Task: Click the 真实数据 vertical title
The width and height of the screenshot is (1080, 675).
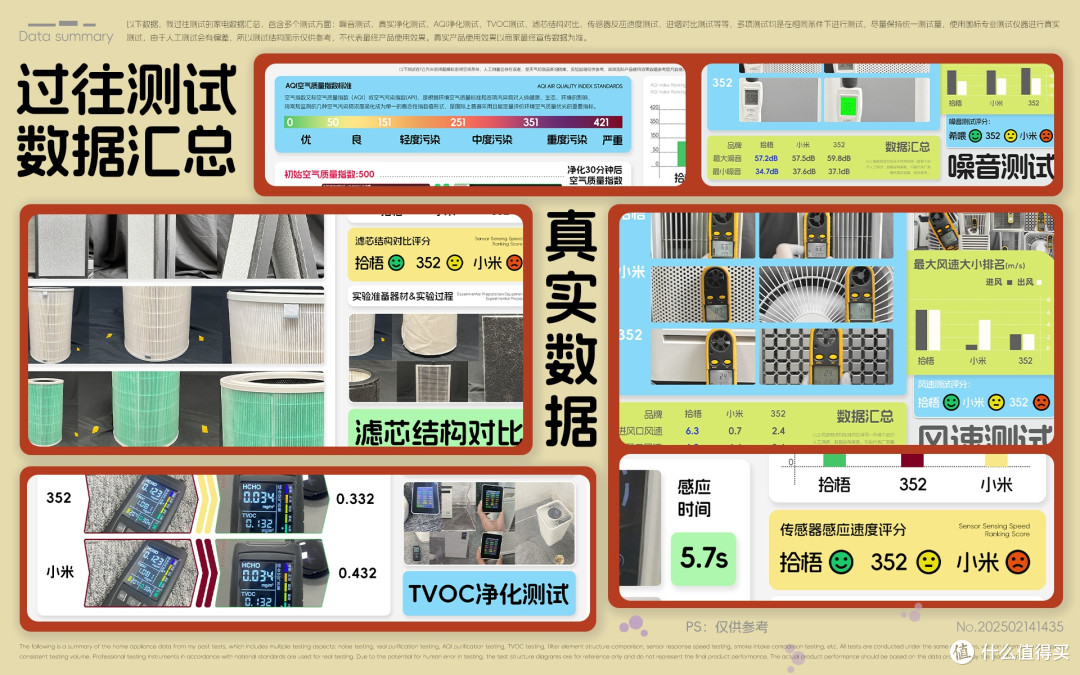Action: click(570, 329)
